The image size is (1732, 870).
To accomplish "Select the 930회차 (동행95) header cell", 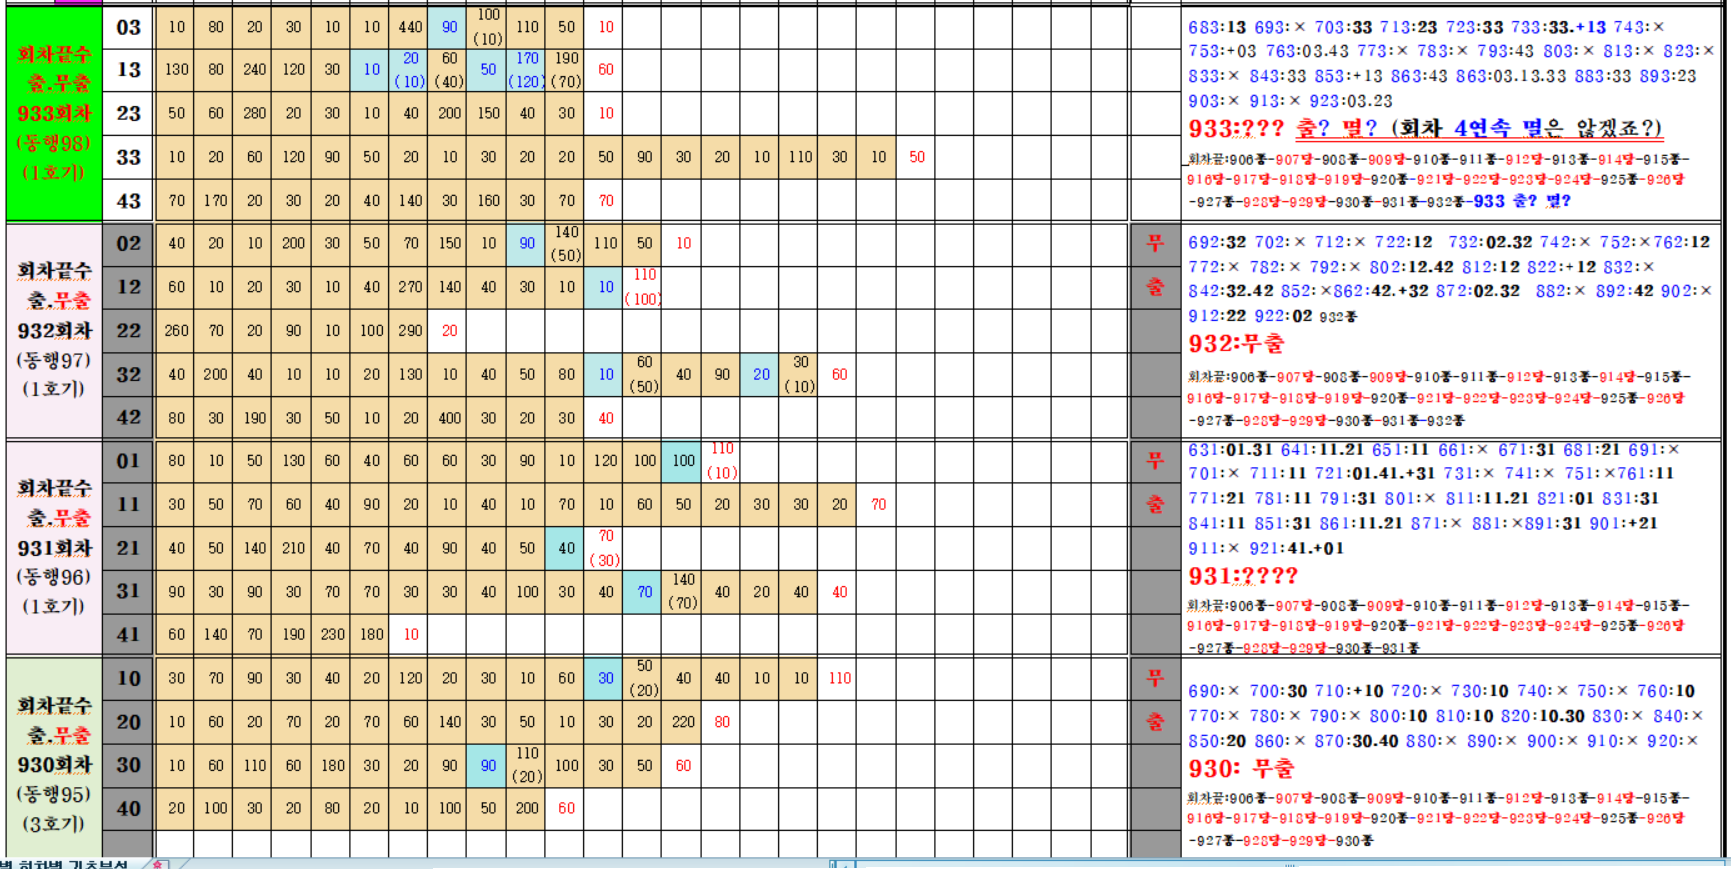I will (54, 764).
